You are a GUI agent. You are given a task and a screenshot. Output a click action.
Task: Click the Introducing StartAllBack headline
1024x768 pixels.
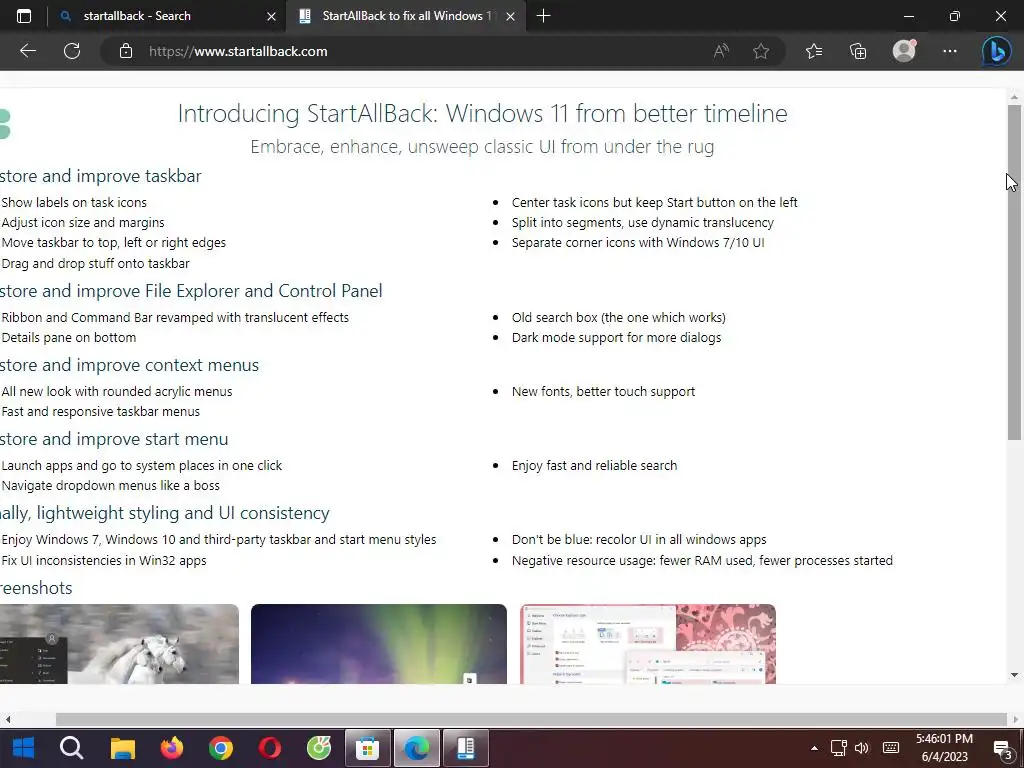[483, 114]
